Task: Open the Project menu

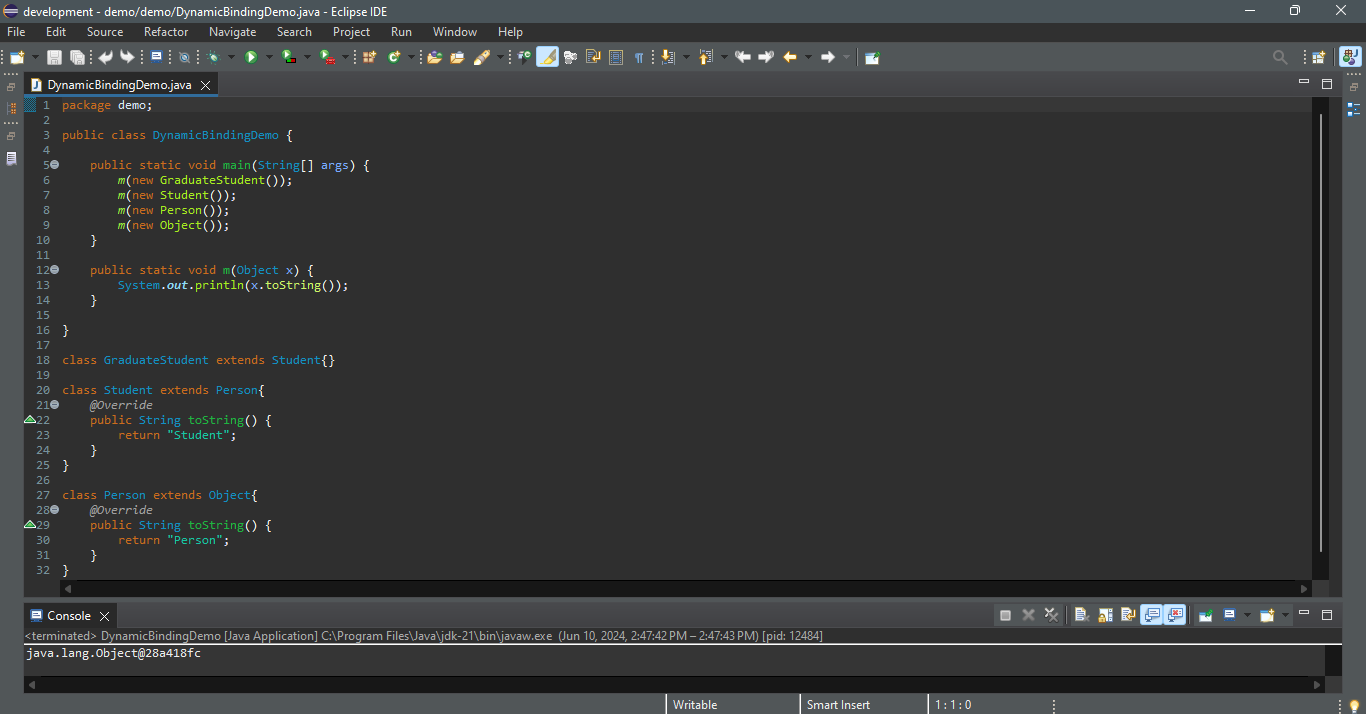Action: click(352, 32)
